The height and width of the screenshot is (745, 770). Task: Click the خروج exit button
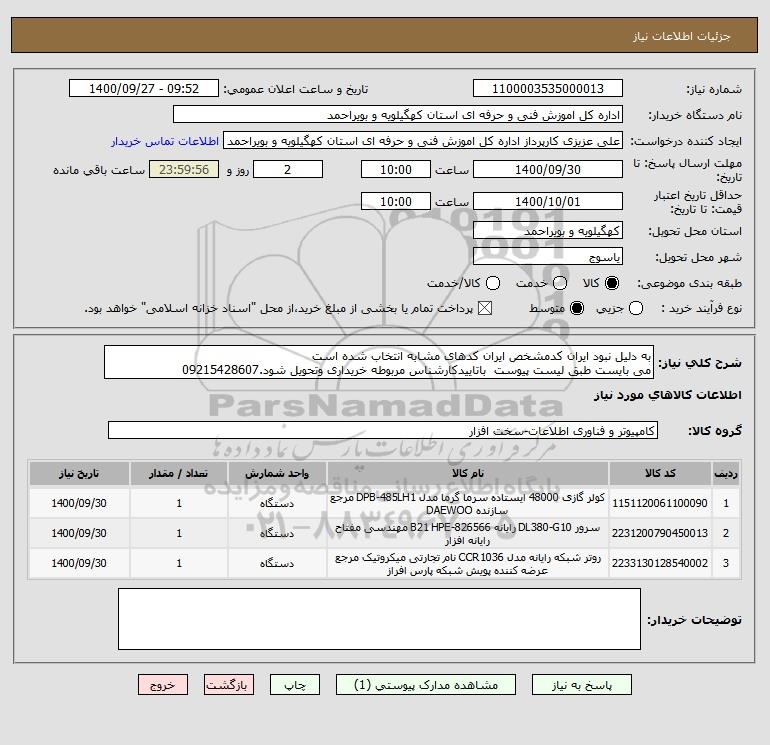163,685
